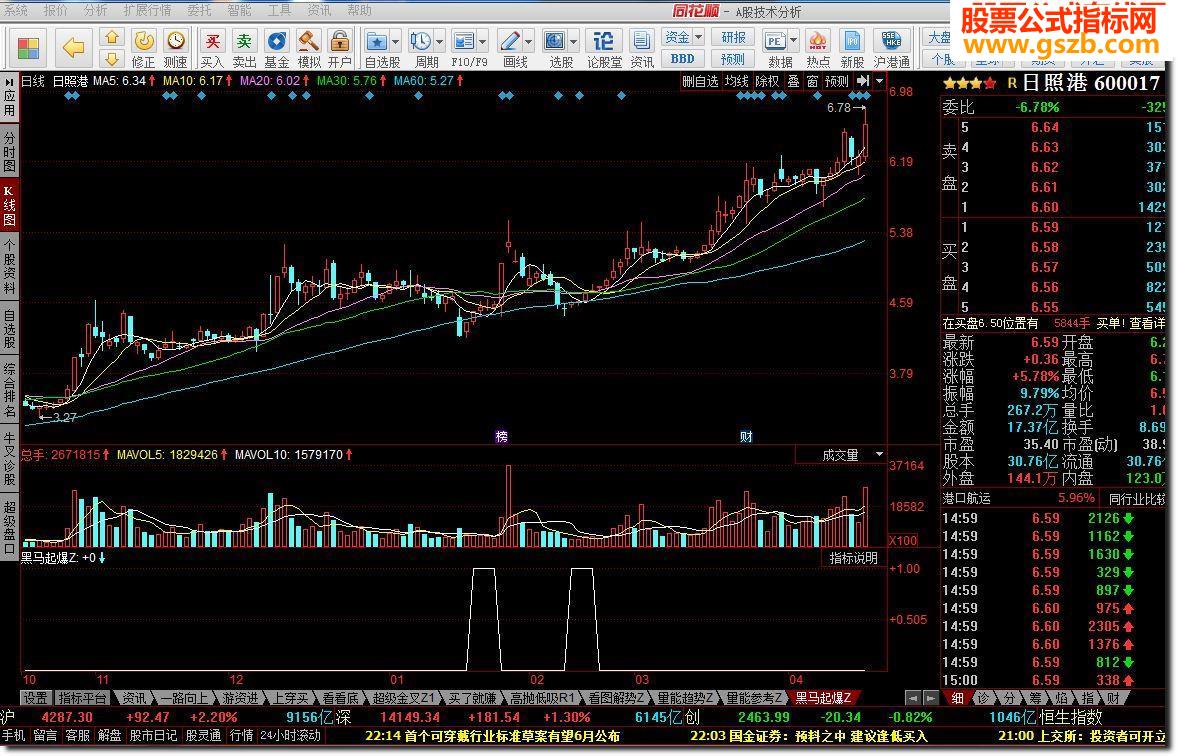Expand the 自选股 dropdown arrow
1178x756 pixels.
point(396,42)
